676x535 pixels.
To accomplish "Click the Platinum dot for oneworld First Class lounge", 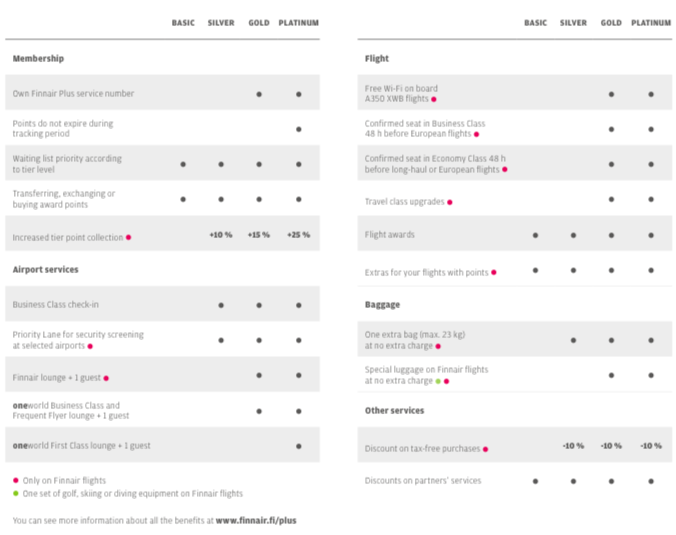I will [298, 446].
